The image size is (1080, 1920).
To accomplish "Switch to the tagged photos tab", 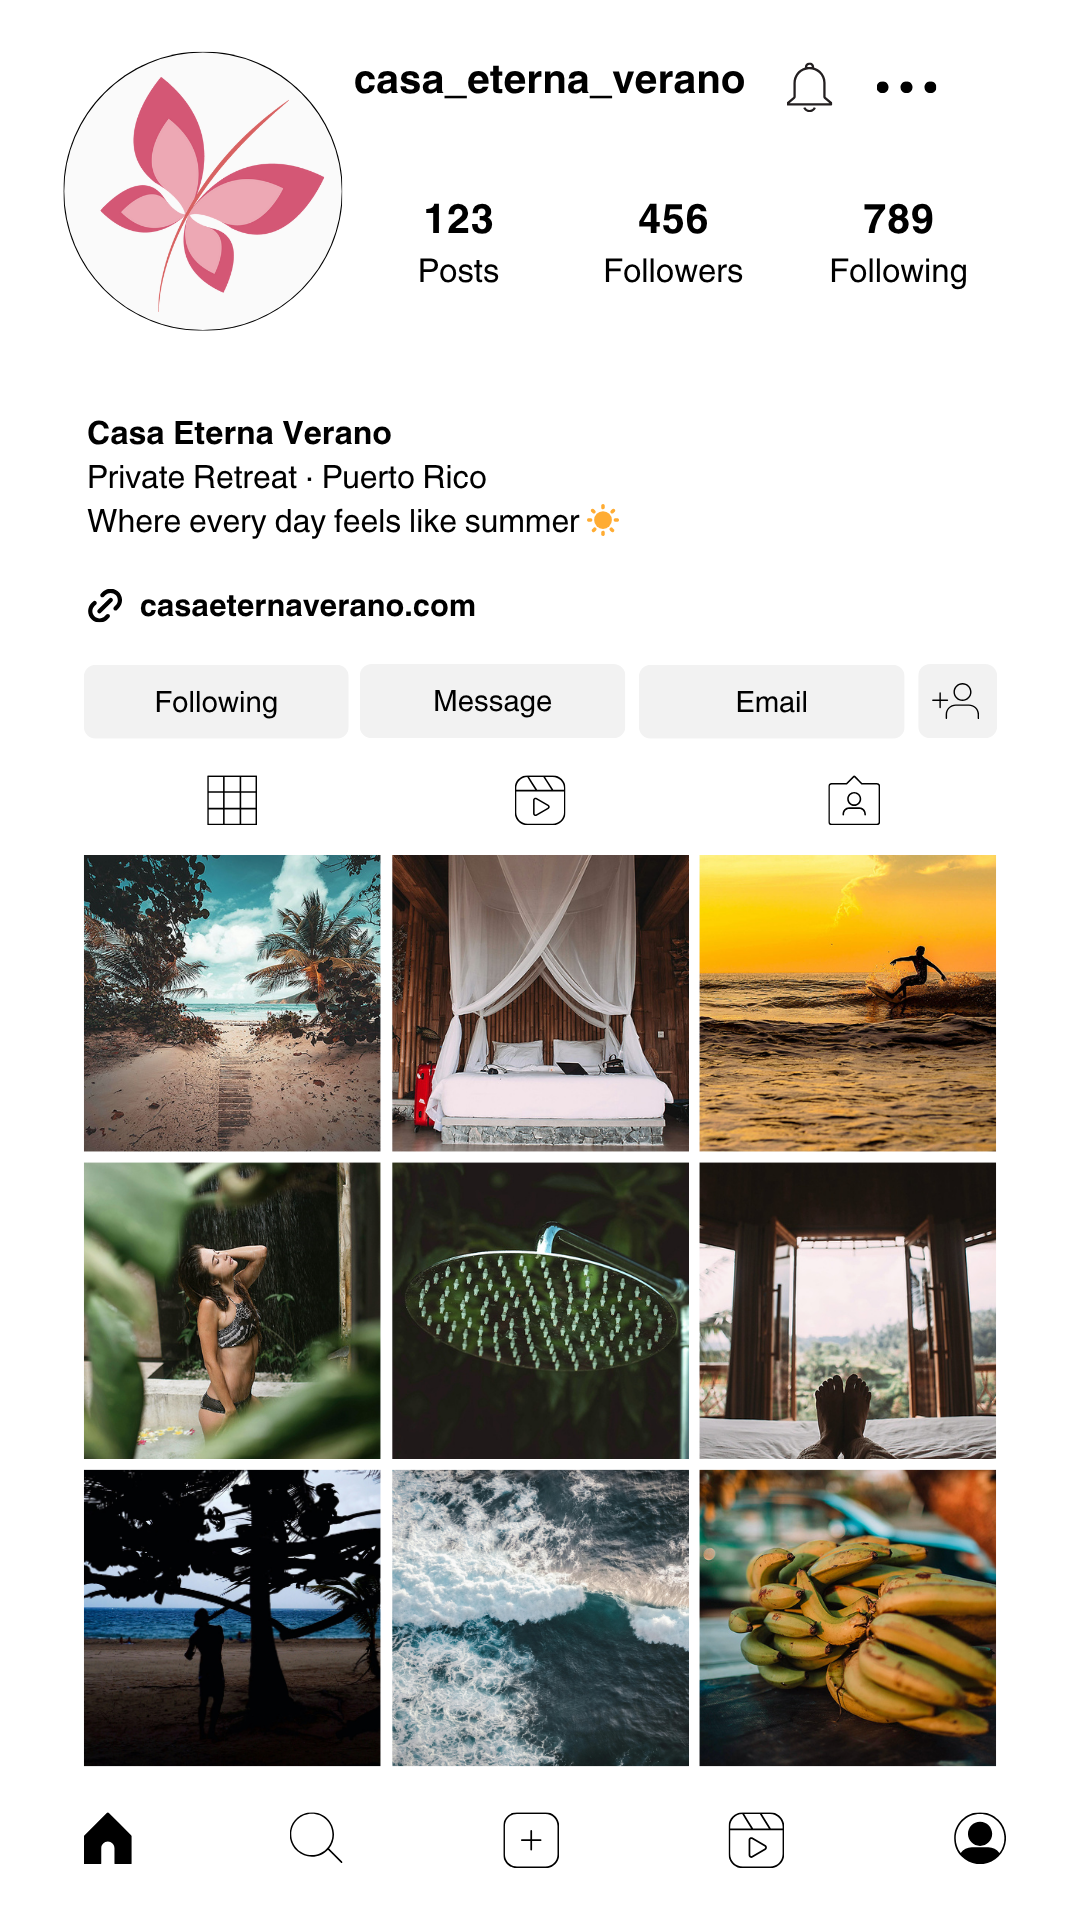I will coord(854,801).
